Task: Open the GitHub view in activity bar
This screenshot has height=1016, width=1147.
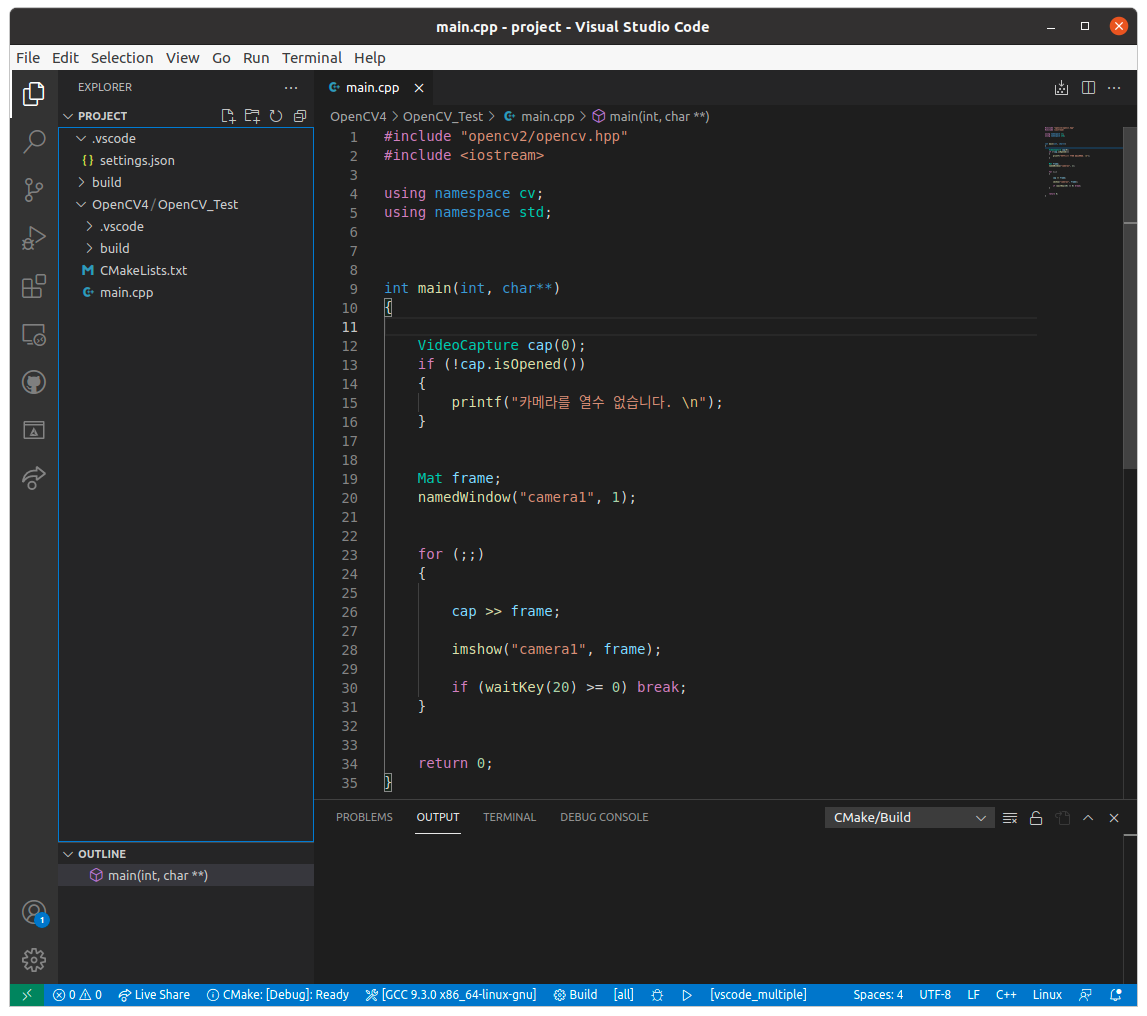Action: pyautogui.click(x=34, y=383)
